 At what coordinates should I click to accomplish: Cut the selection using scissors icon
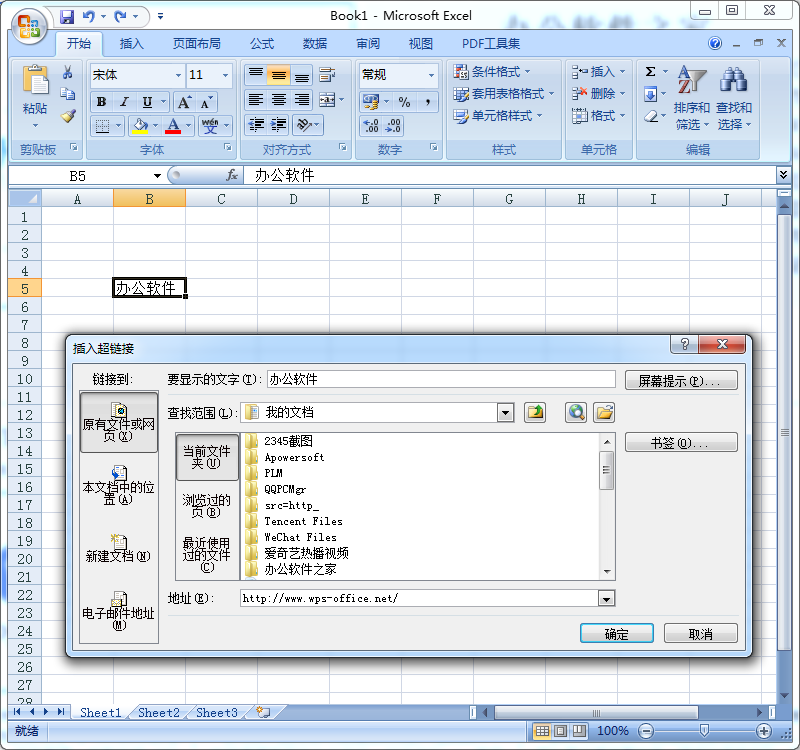68,72
